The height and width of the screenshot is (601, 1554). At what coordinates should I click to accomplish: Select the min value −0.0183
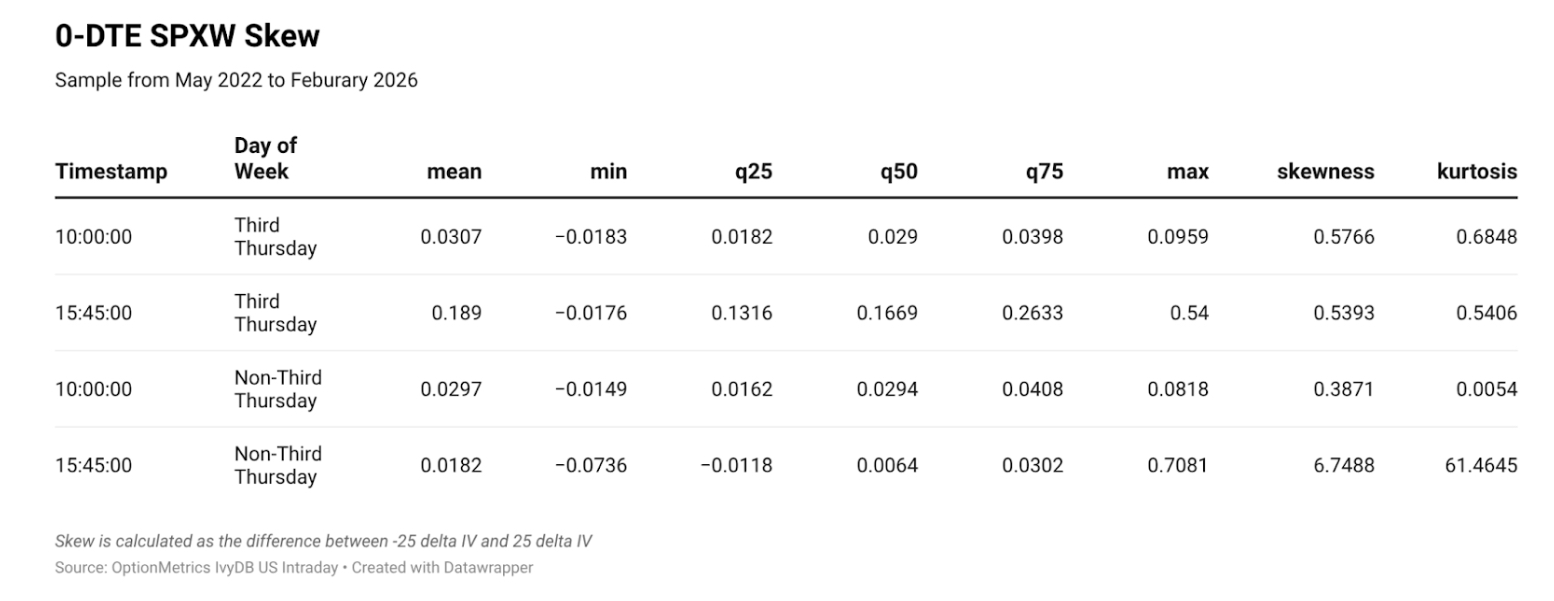(591, 237)
